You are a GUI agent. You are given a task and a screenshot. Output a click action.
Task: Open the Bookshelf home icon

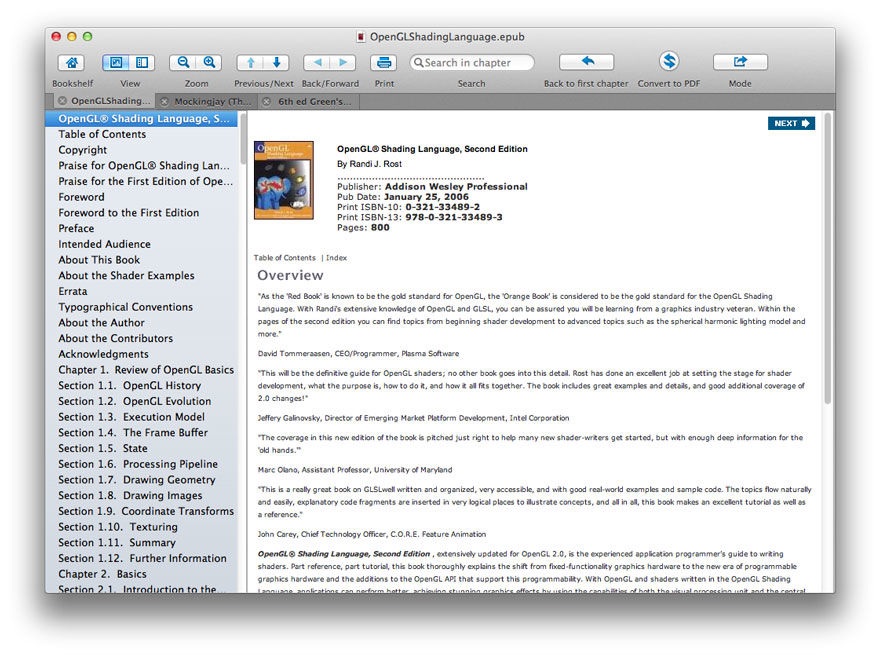tap(72, 62)
